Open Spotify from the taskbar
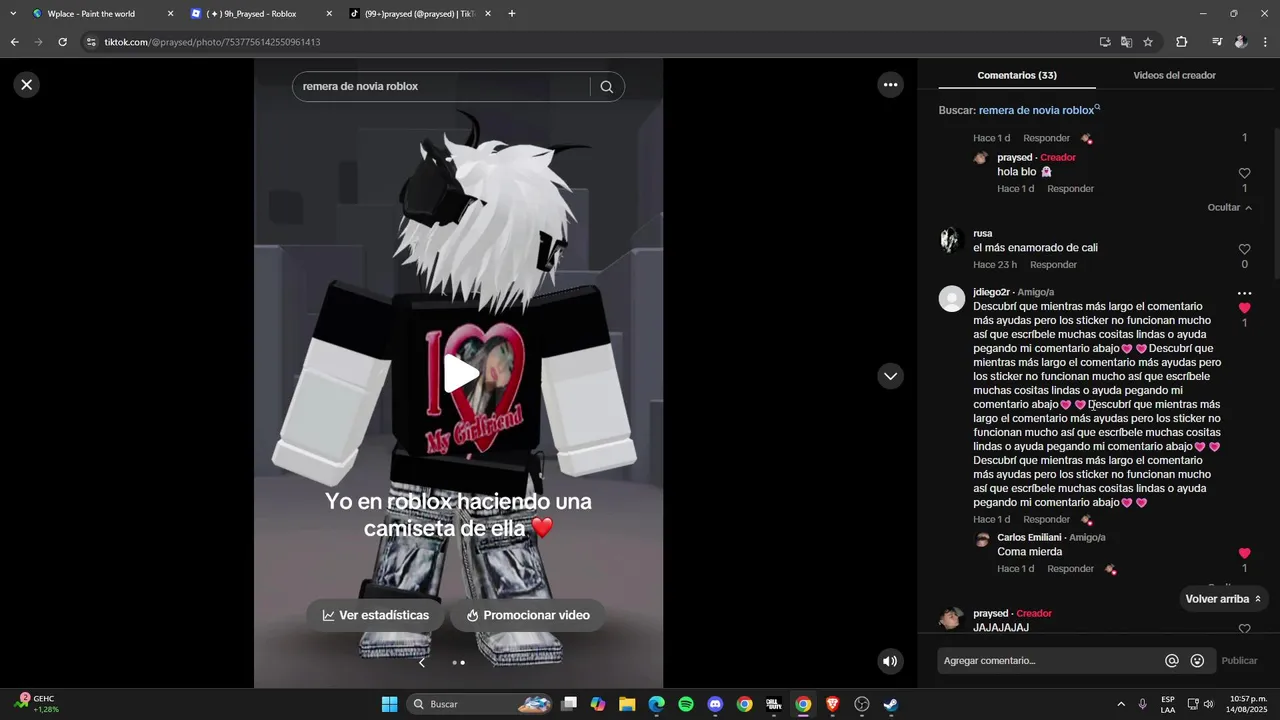1280x720 pixels. (686, 704)
